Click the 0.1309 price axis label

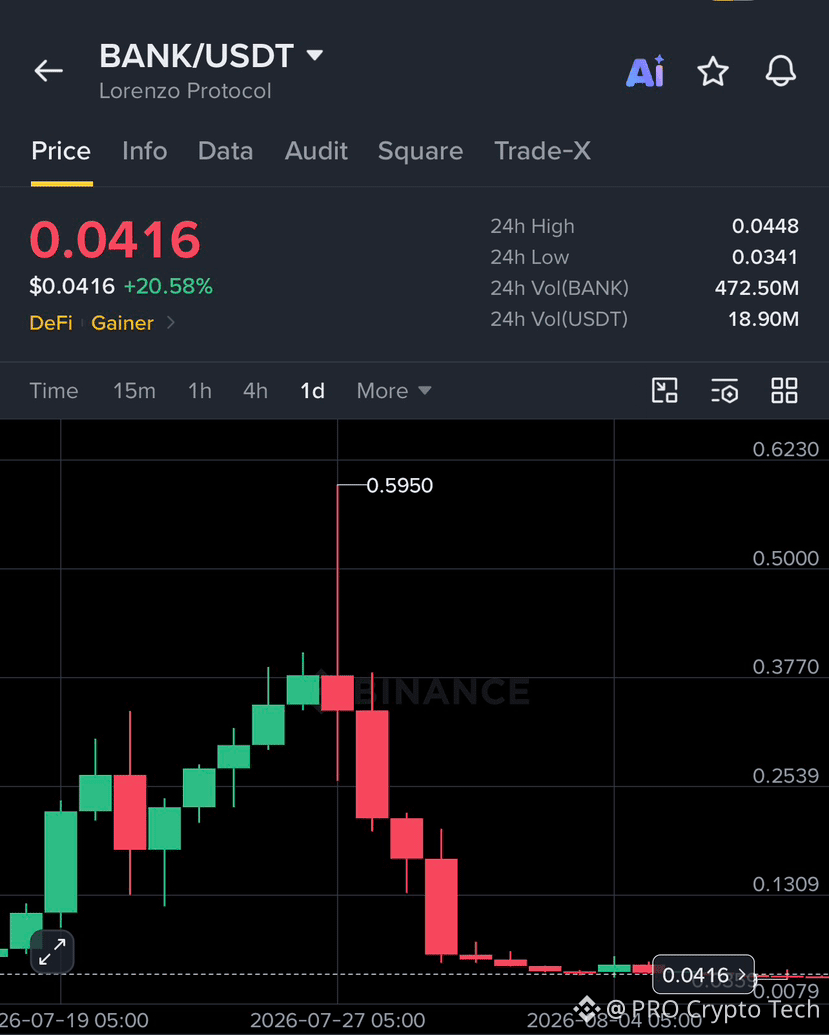(785, 884)
